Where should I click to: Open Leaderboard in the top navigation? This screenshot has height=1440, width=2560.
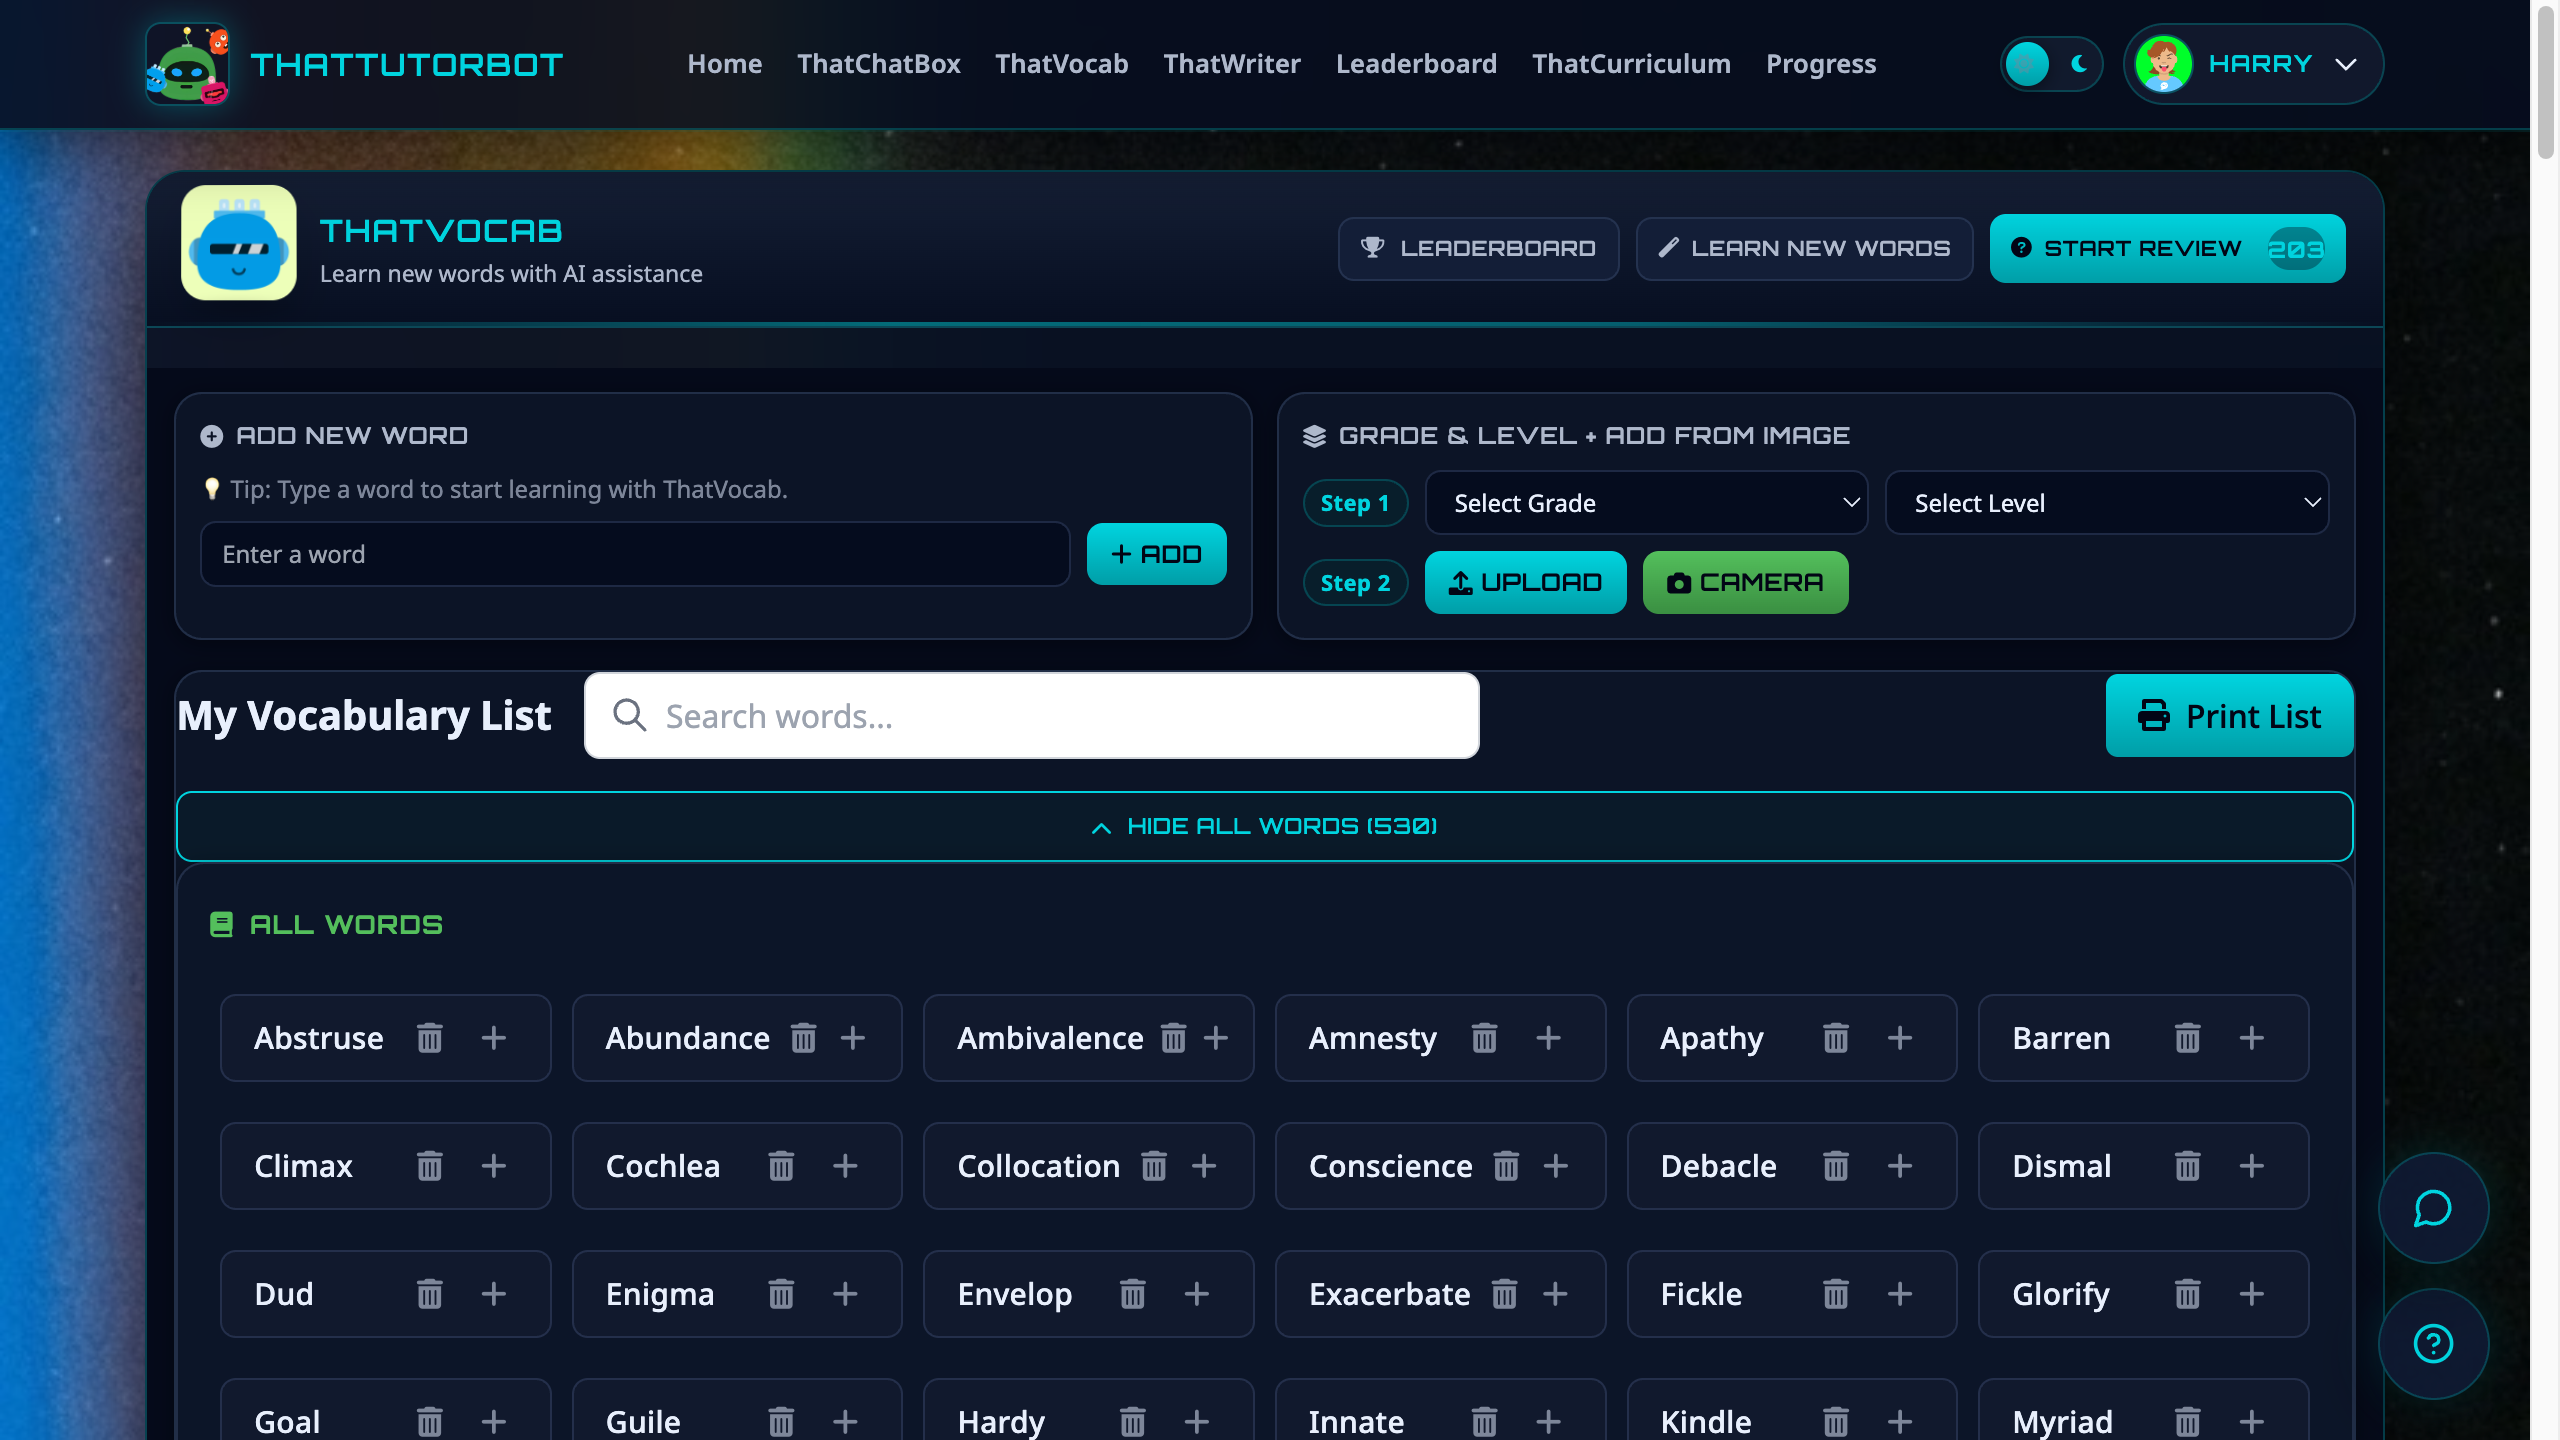[x=1417, y=64]
